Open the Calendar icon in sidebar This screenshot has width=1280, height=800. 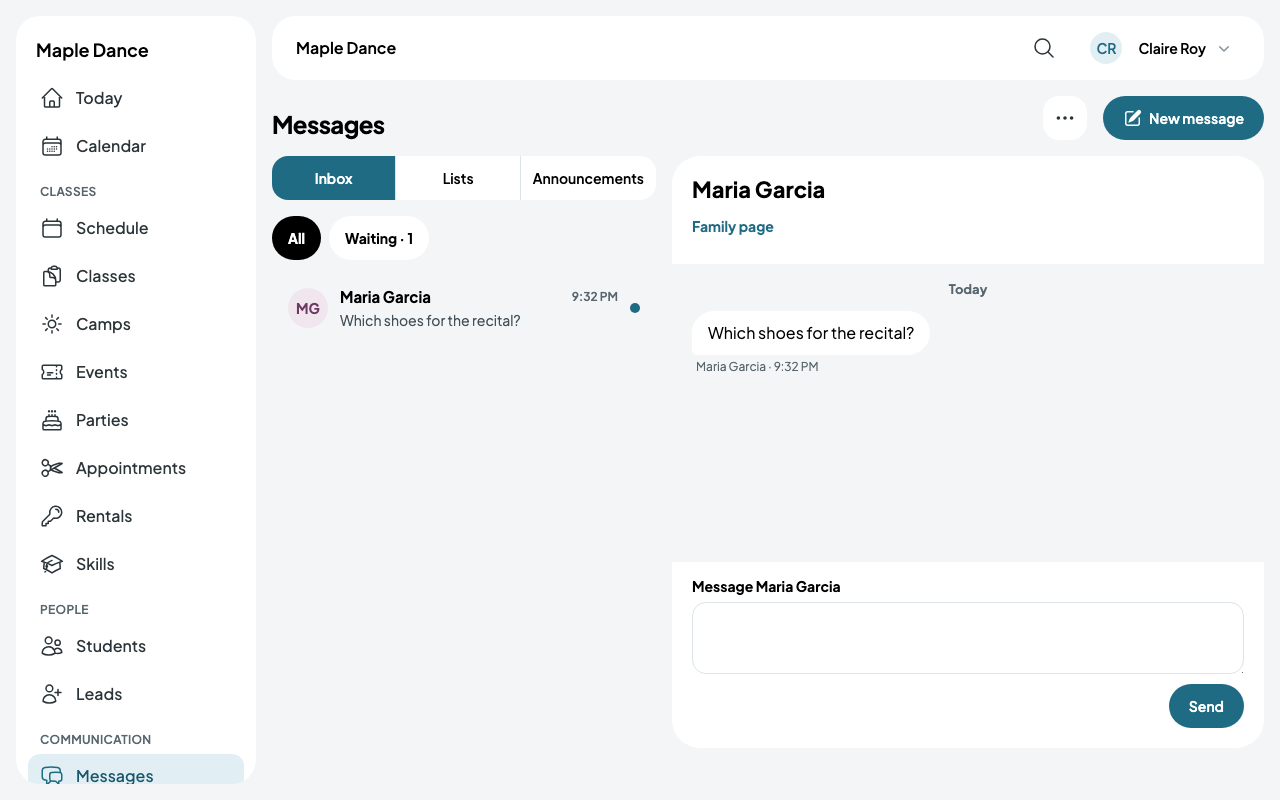click(52, 146)
